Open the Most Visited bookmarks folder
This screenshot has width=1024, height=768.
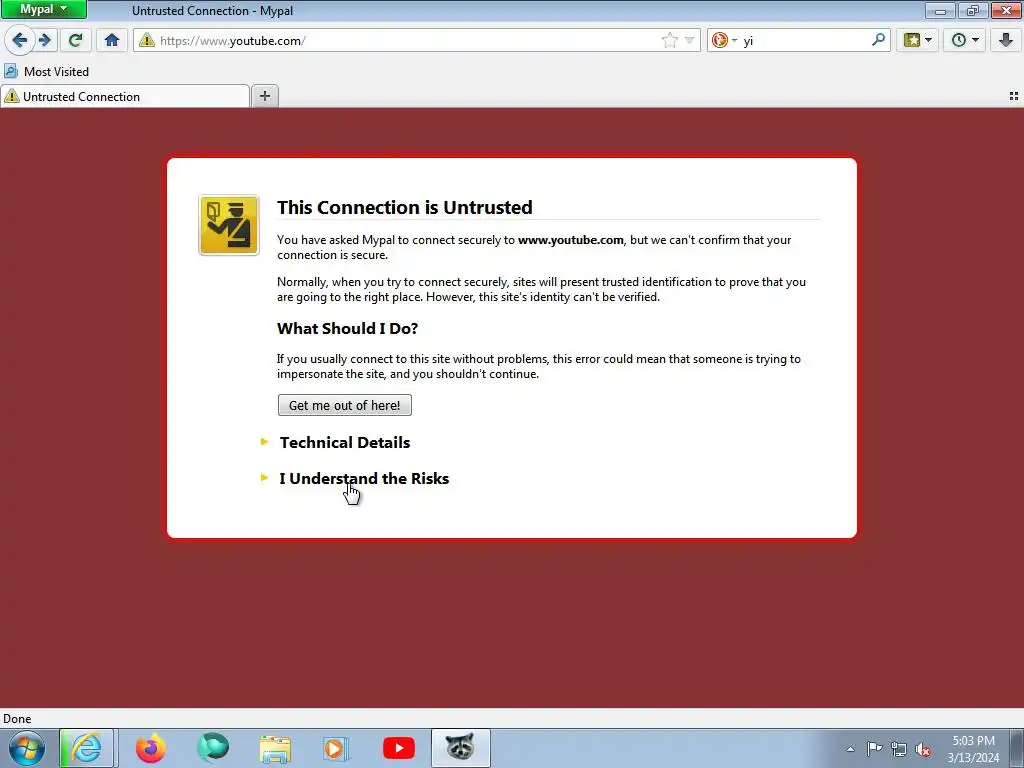tap(46, 71)
